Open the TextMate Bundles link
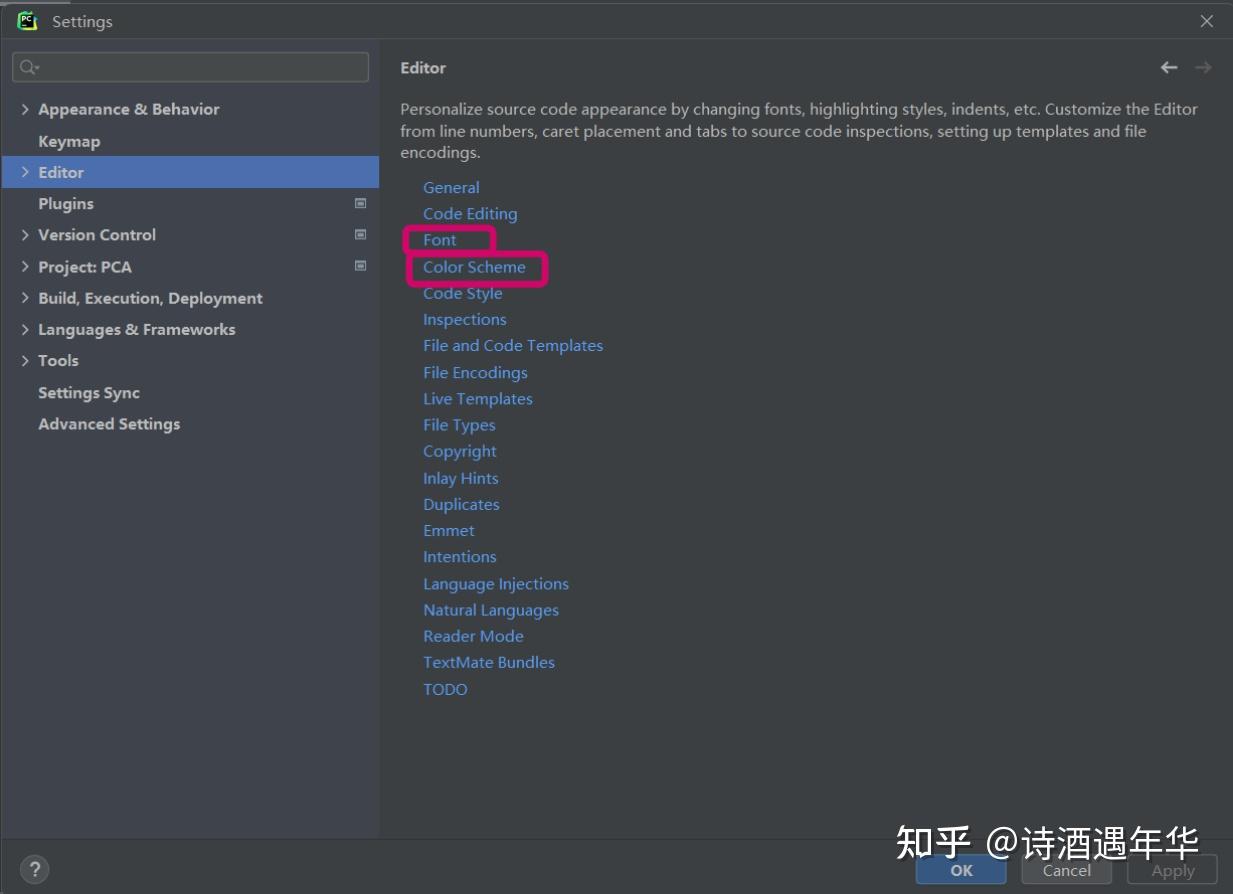 click(x=489, y=662)
